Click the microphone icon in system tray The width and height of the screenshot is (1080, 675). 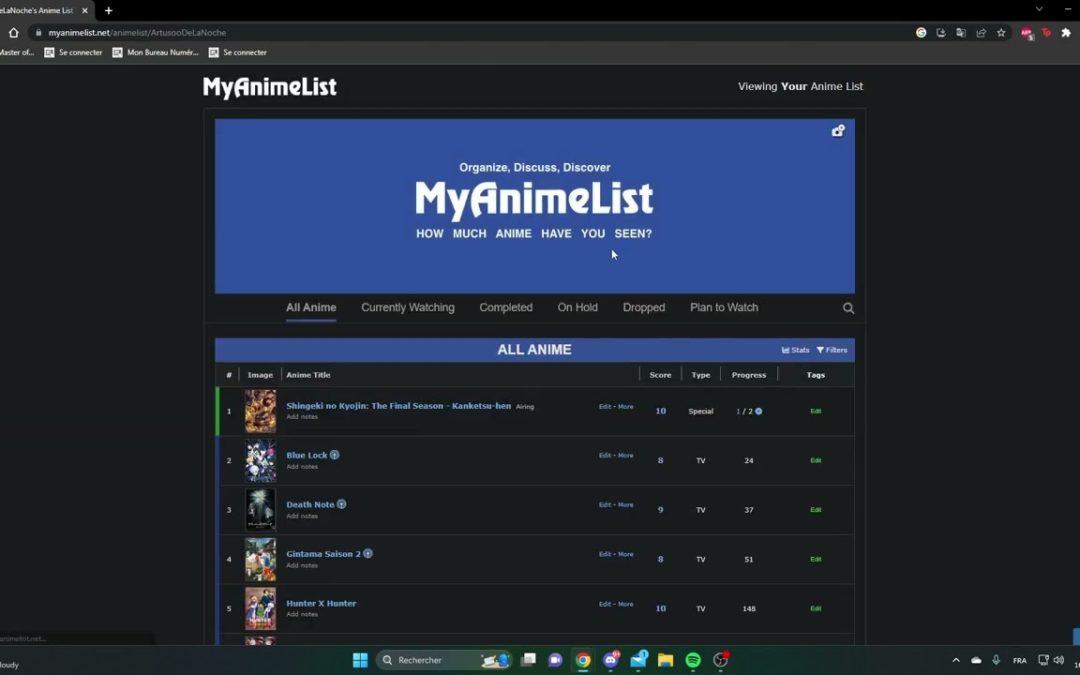coord(996,660)
